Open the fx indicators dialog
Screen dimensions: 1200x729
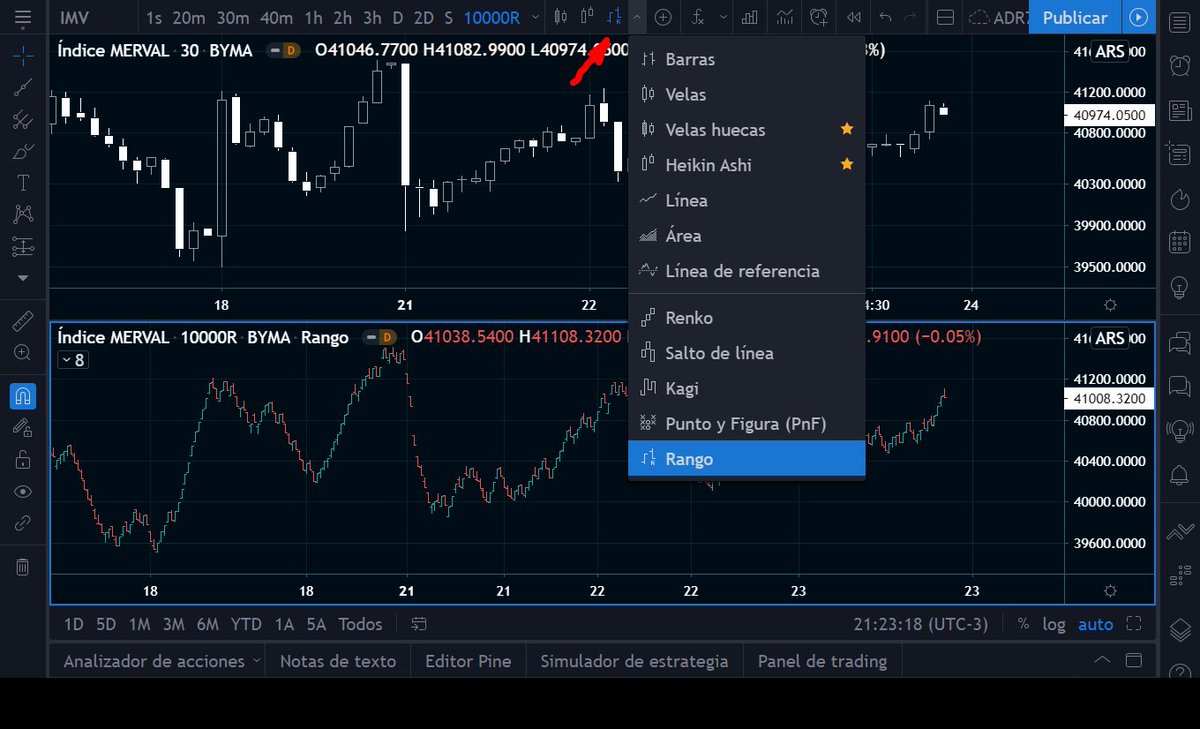coord(699,17)
